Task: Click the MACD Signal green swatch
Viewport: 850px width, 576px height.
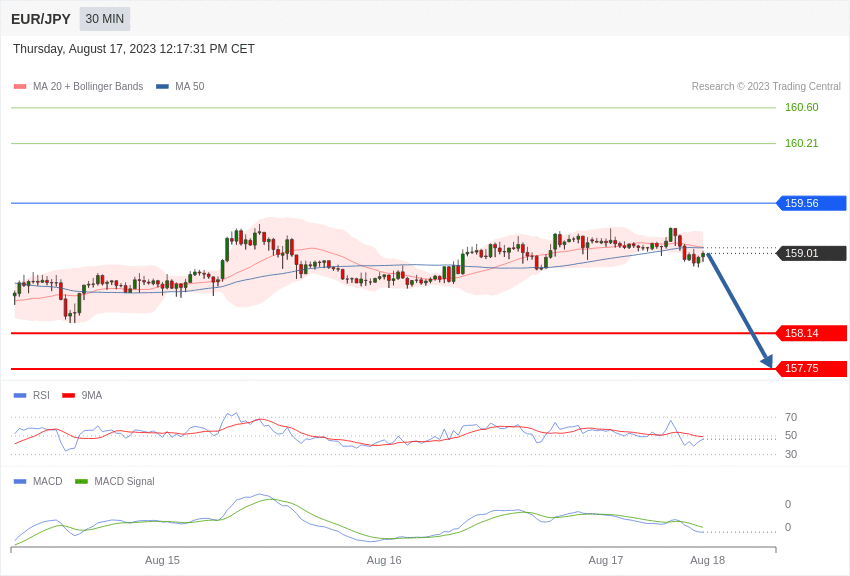Action: point(81,481)
